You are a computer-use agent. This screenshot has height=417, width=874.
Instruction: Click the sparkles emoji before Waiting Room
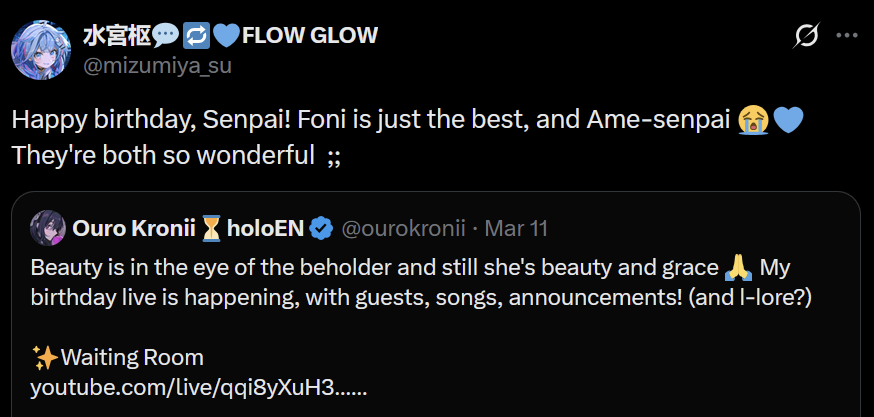tap(43, 357)
